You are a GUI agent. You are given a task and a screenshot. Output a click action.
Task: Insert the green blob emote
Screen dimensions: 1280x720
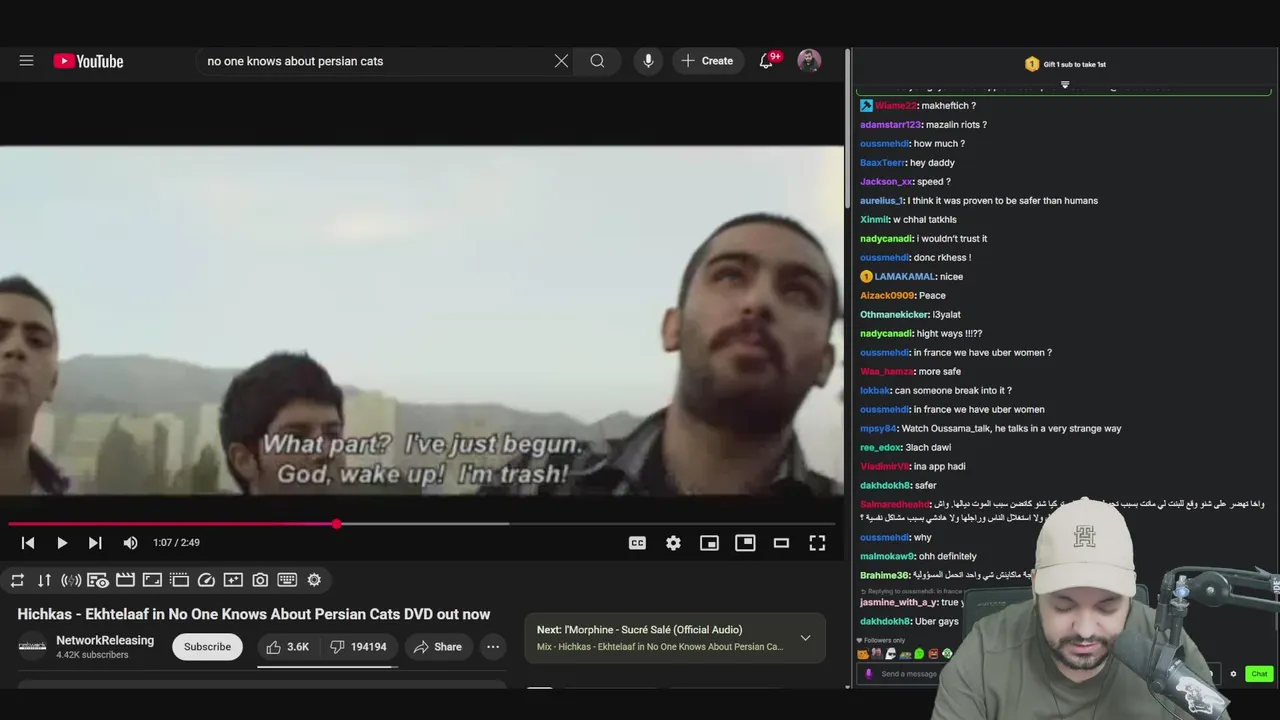919,654
